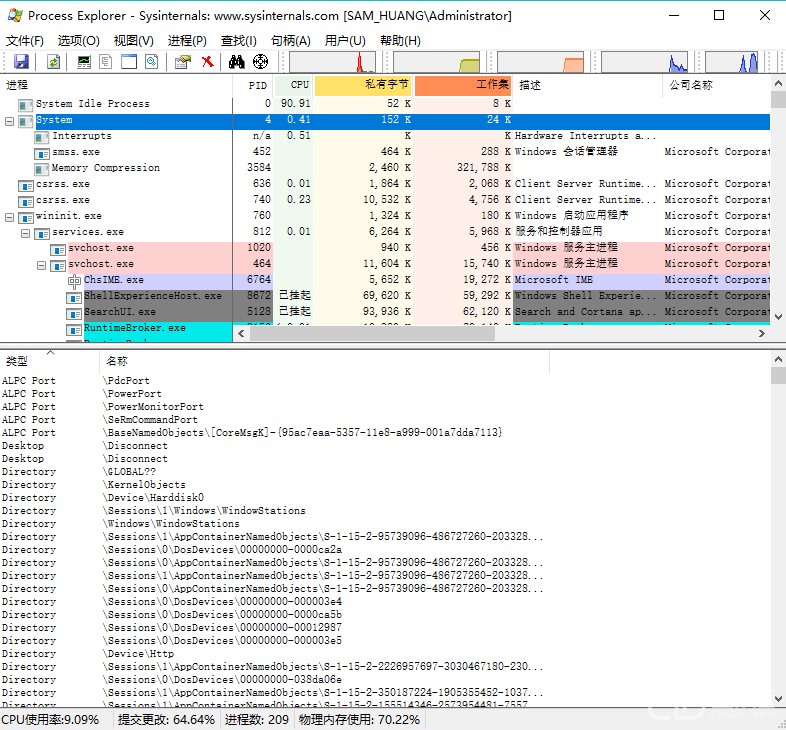Screen dimensions: 786x730
Task: Click the CPU usage mini graph
Action: click(332, 62)
